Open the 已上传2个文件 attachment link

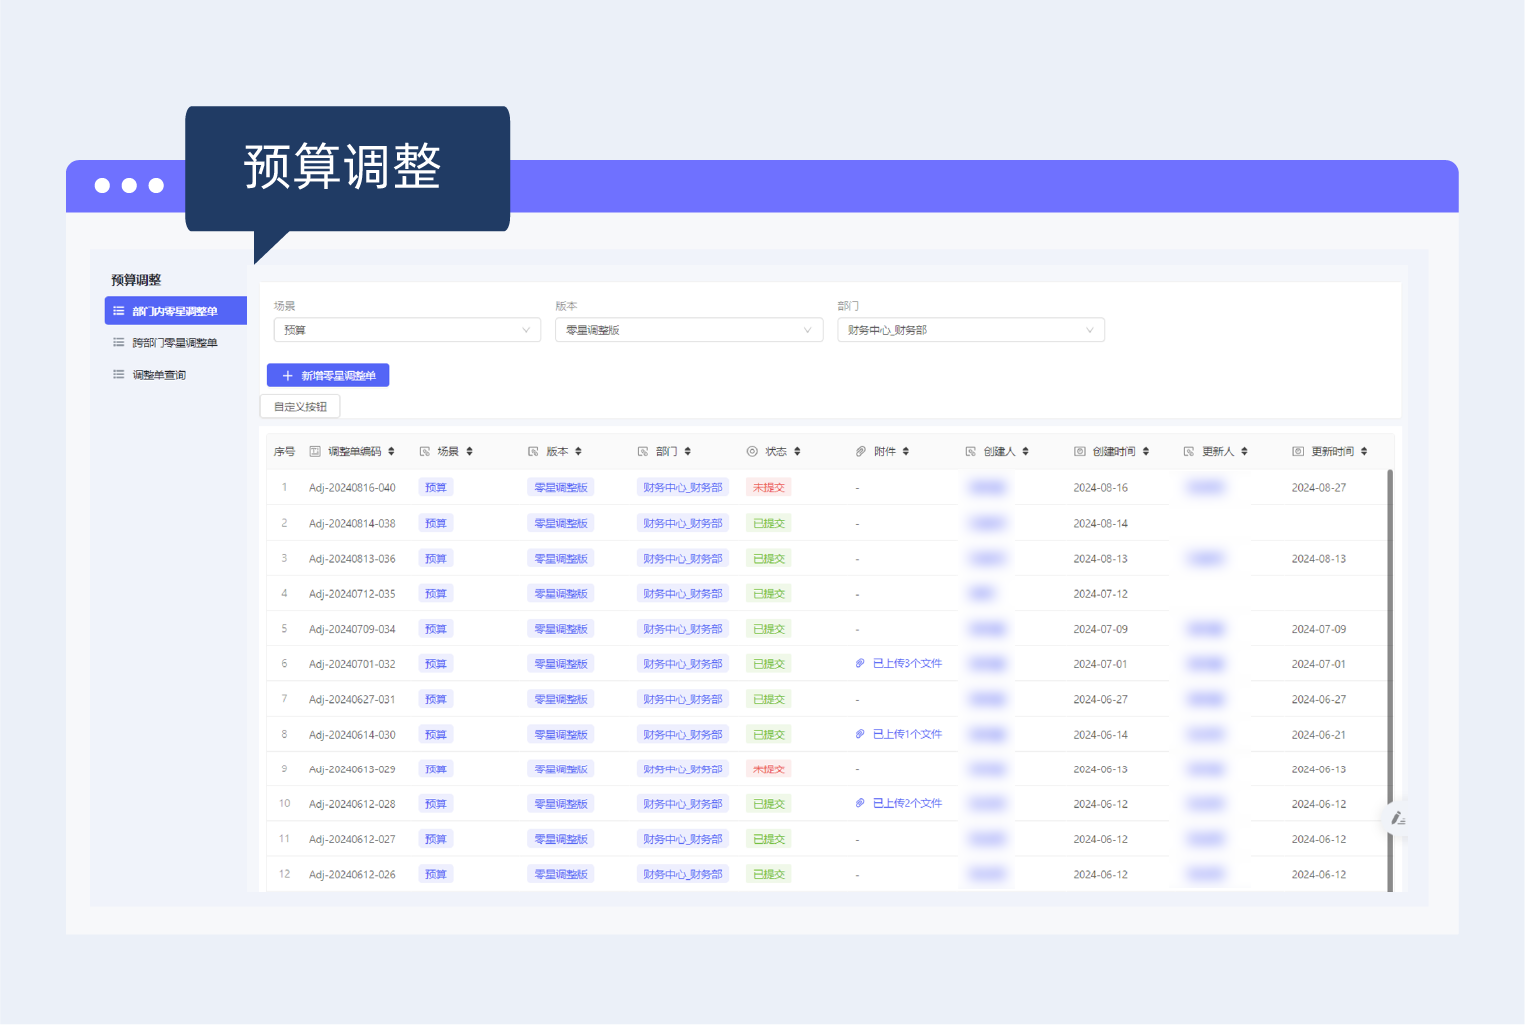click(x=907, y=804)
